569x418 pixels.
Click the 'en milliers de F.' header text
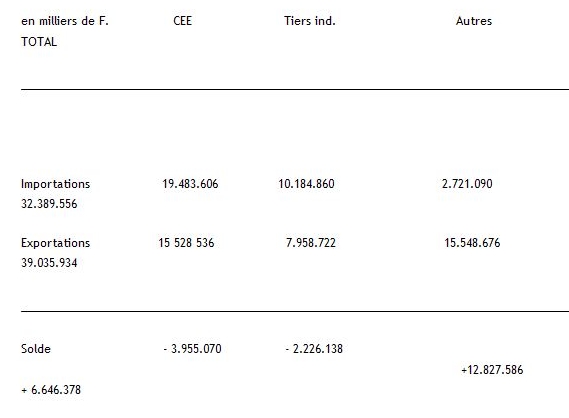pyautogui.click(x=65, y=21)
